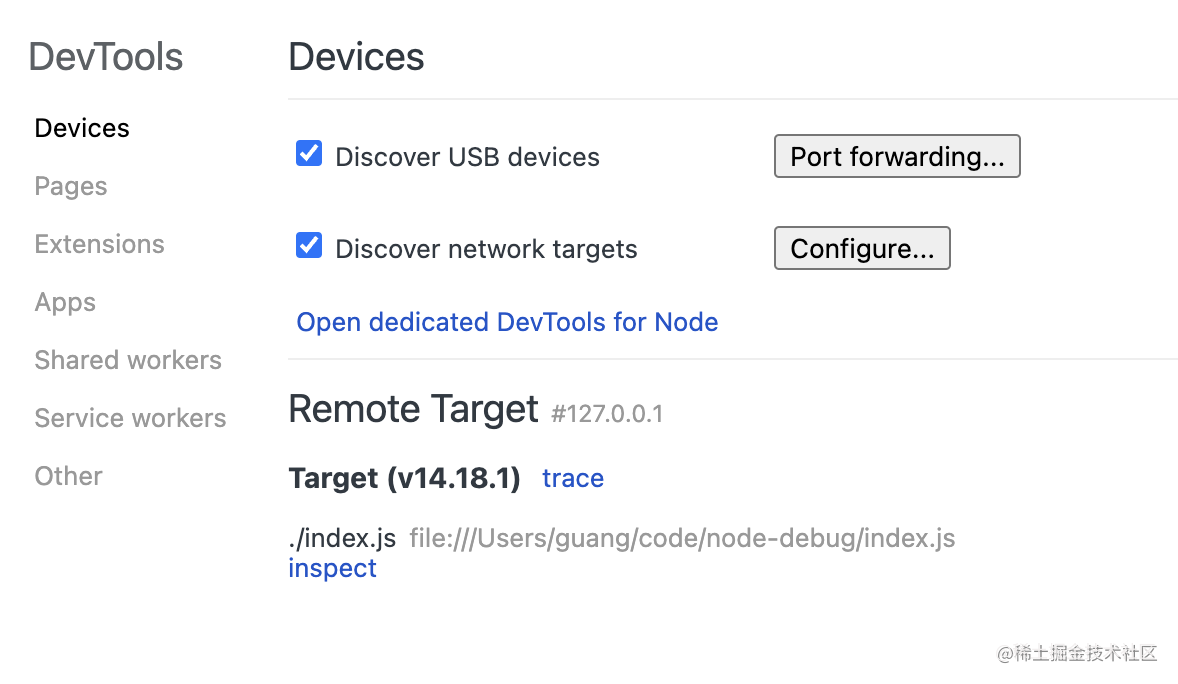Image resolution: width=1178 pixels, height=684 pixels.
Task: Go to Extensions in sidebar
Action: pos(99,244)
